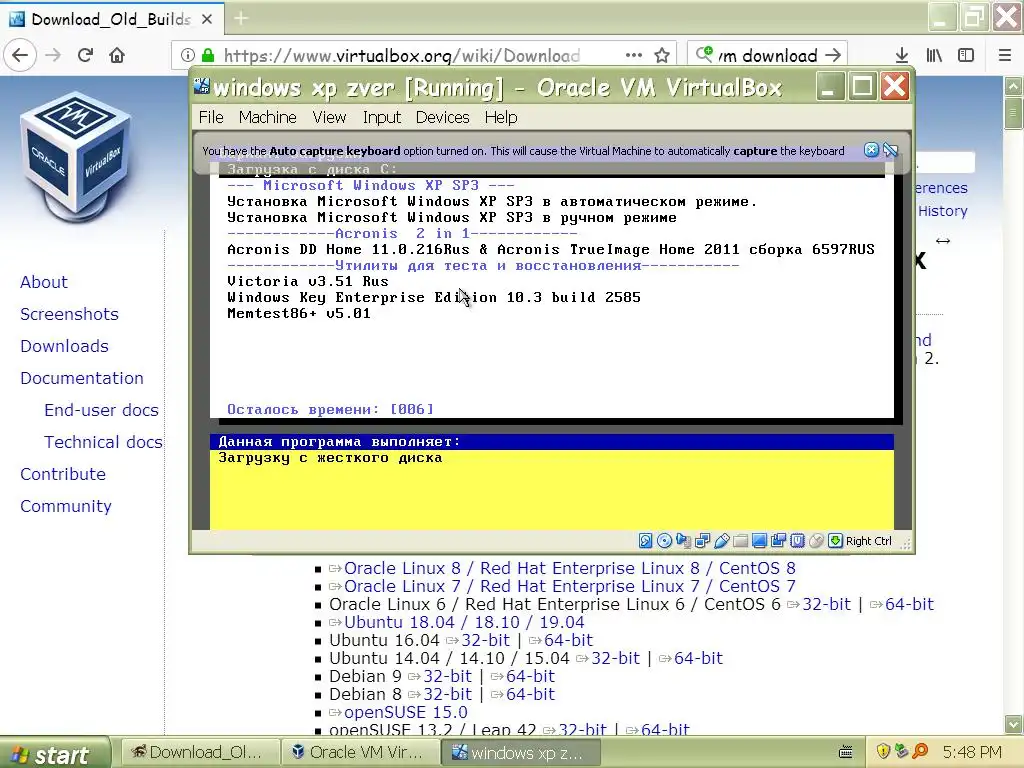Viewport: 1024px width, 768px height.
Task: Click the green padlock security icon
Action: (208, 55)
